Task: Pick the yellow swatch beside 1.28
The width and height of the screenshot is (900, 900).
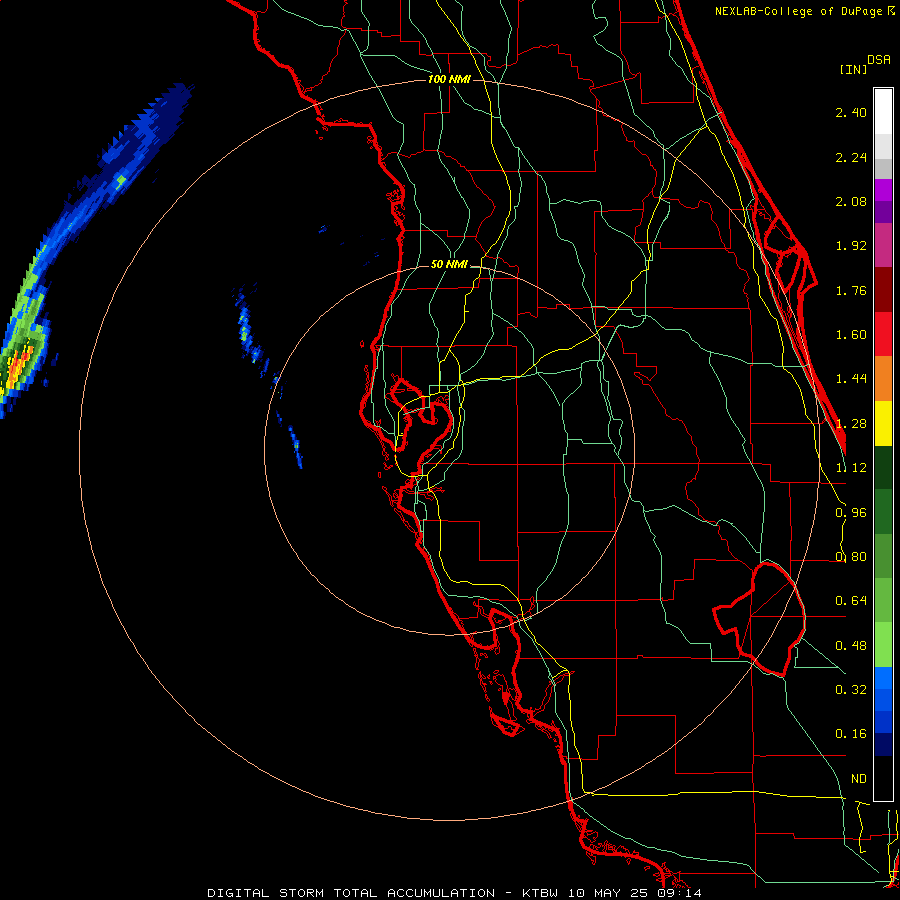Action: tap(883, 423)
